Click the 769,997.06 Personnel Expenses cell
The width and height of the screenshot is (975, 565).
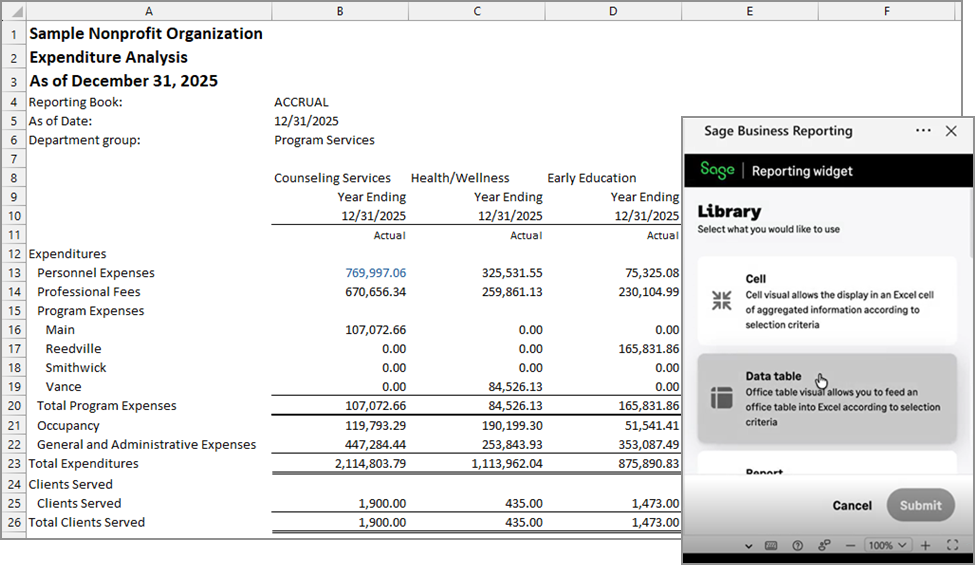pos(340,273)
